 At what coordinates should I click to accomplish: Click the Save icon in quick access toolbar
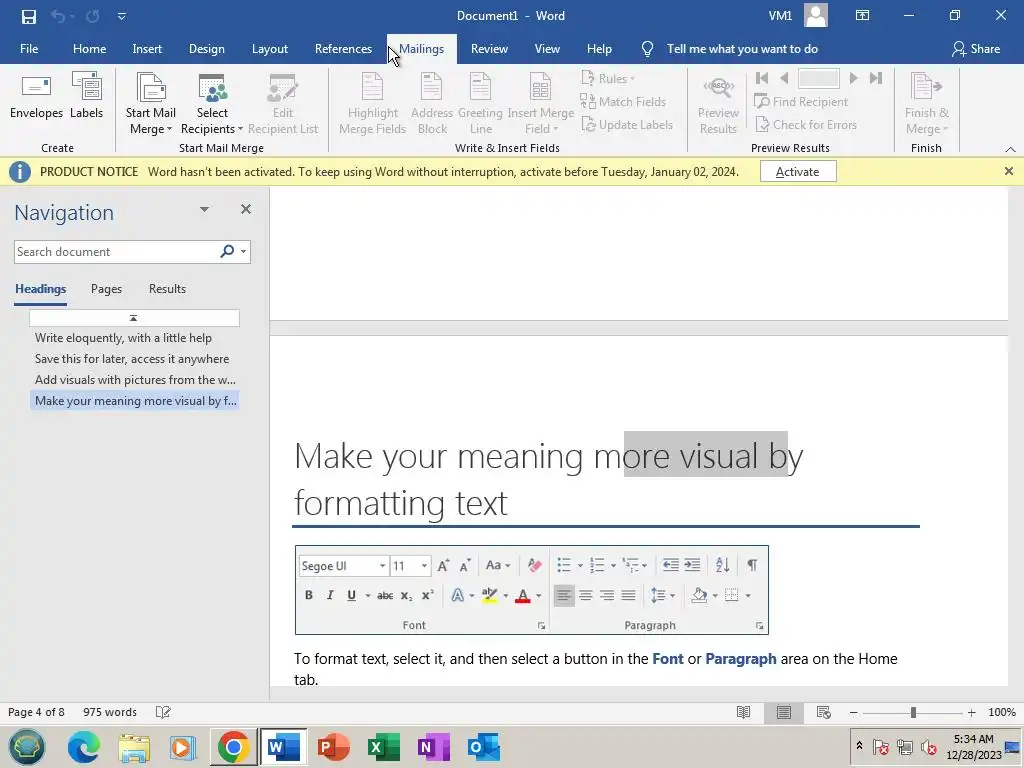point(29,16)
